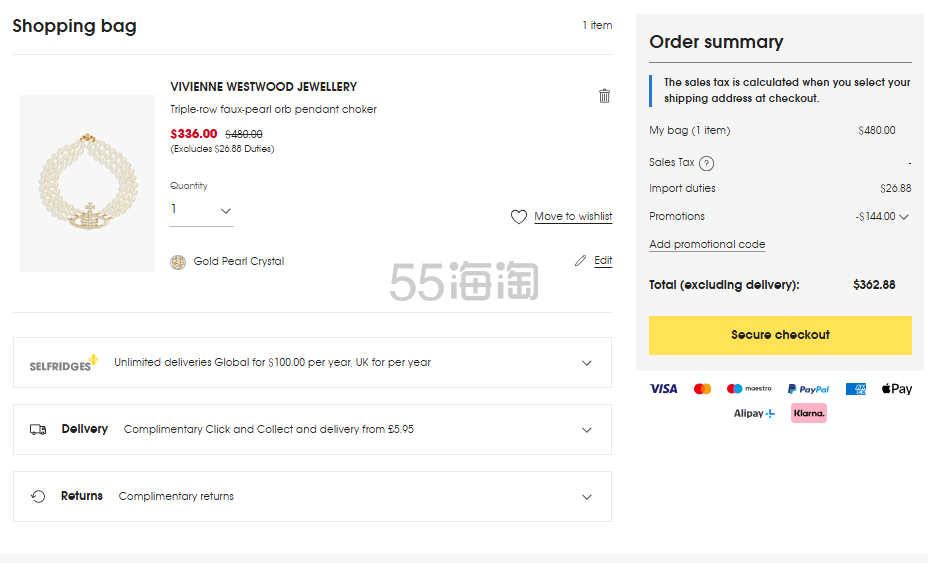Click the pencil edit icon
This screenshot has height=563, width=928.
coord(580,261)
